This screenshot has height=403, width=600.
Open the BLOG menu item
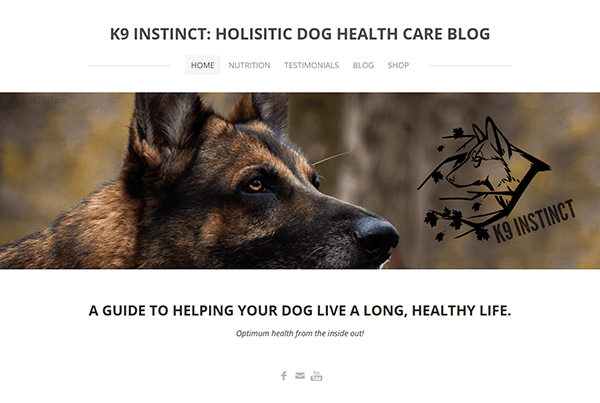(x=363, y=65)
